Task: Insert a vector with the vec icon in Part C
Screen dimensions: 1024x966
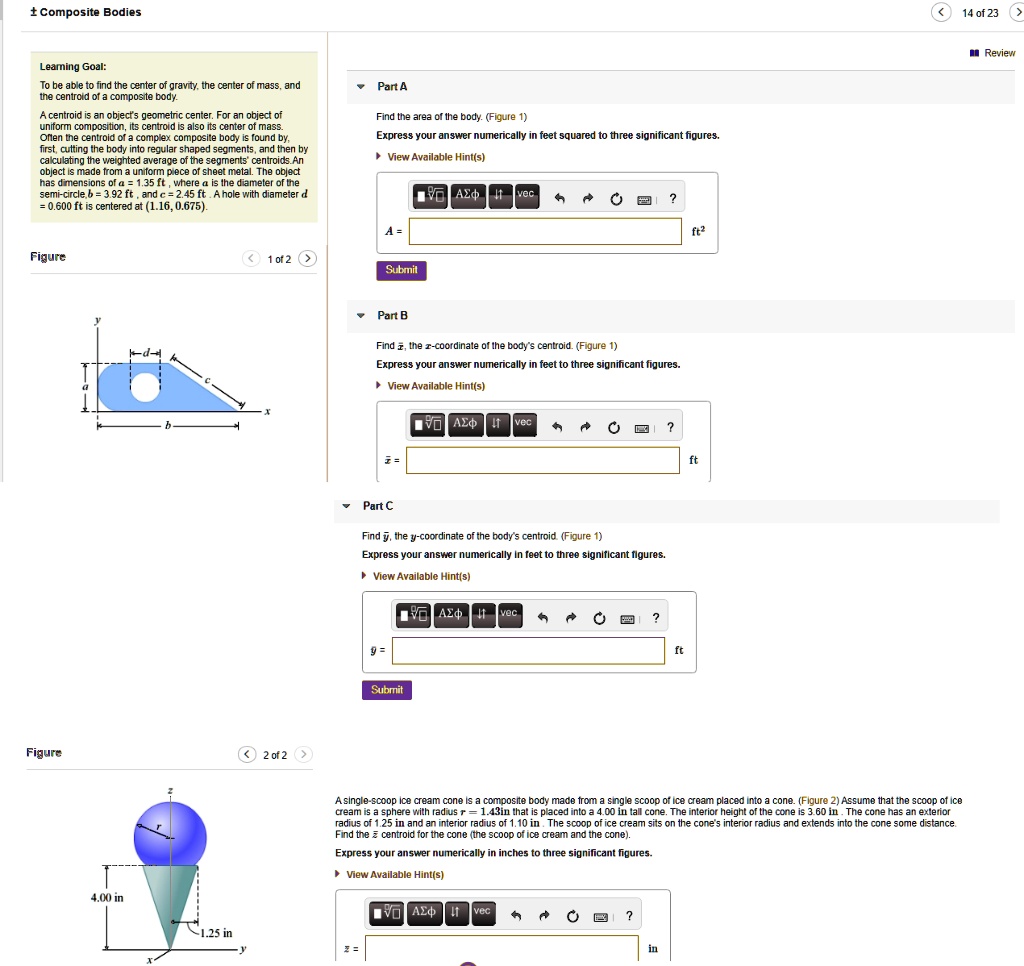Action: pos(509,616)
